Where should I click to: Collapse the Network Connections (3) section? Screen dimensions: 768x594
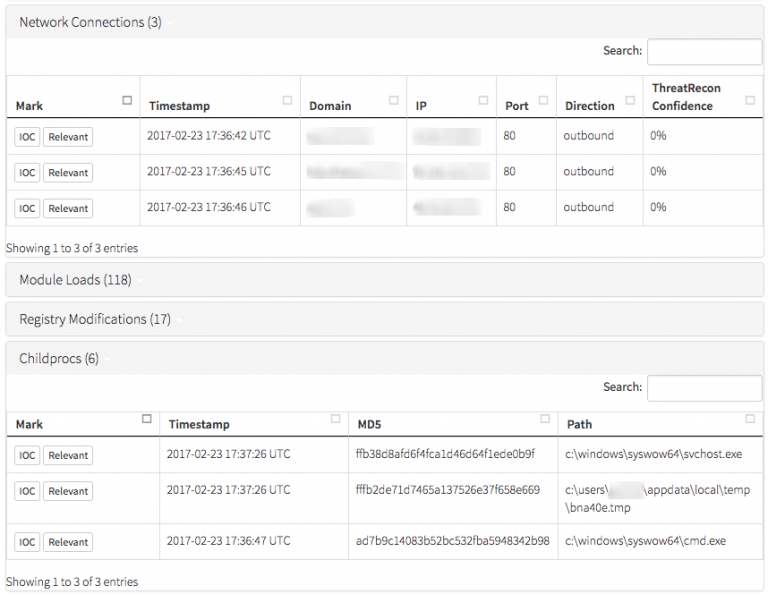tap(90, 22)
